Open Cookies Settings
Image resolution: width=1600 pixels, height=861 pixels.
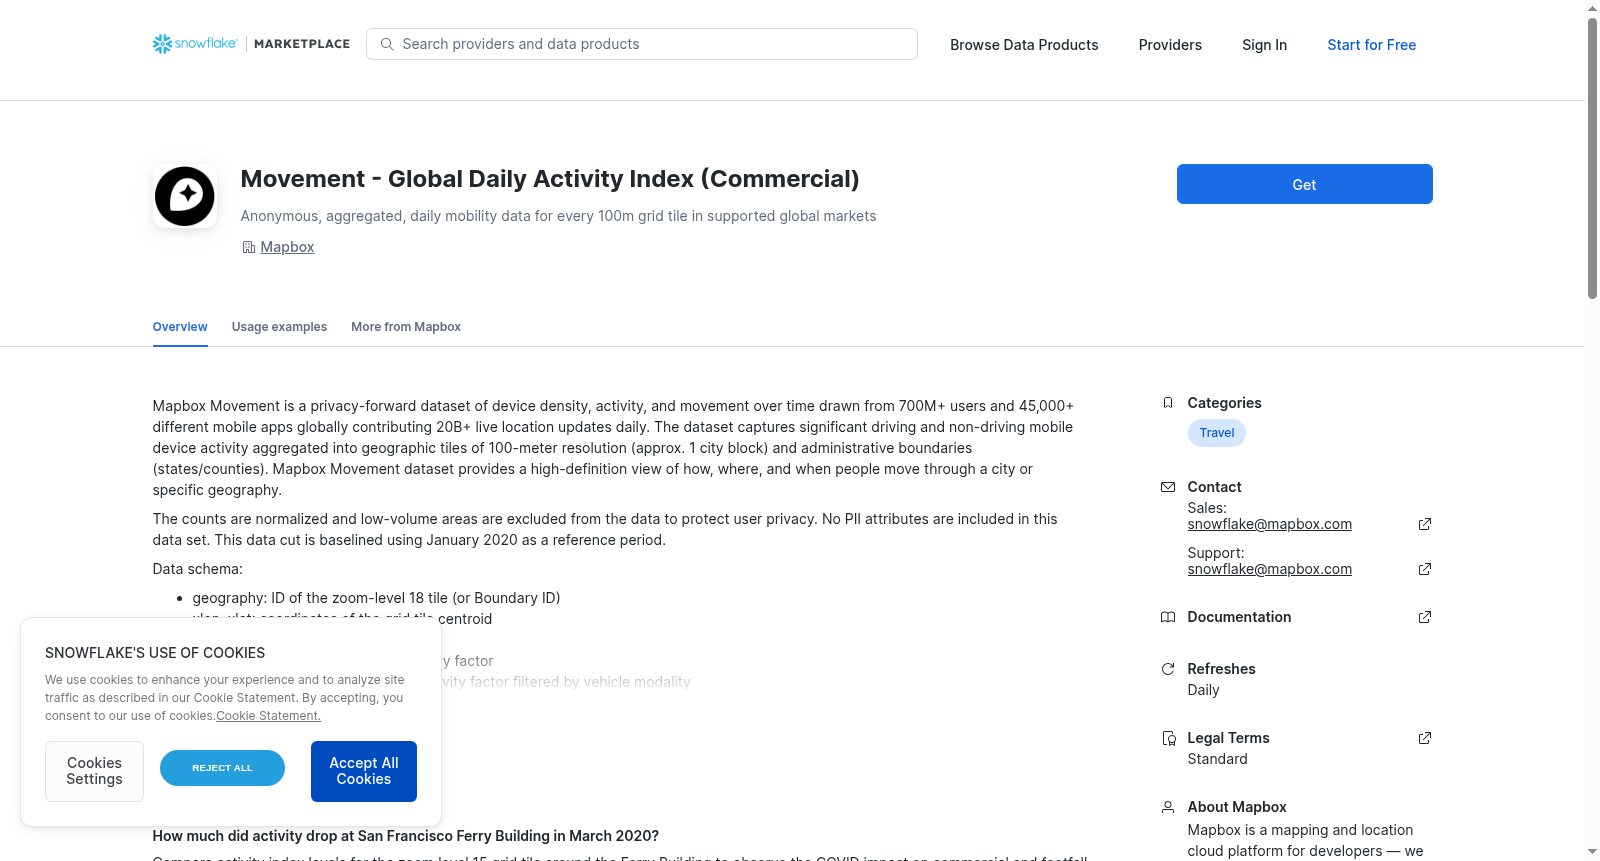94,771
